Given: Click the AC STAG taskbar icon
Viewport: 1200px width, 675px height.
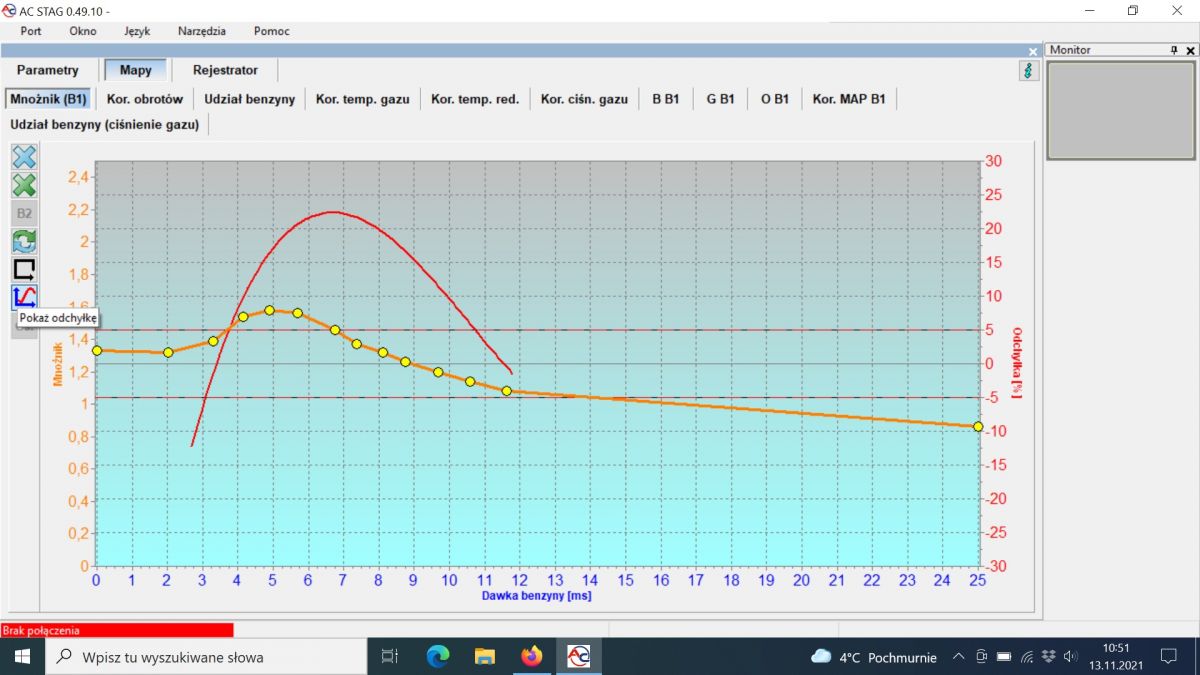Looking at the screenshot, I should [578, 657].
